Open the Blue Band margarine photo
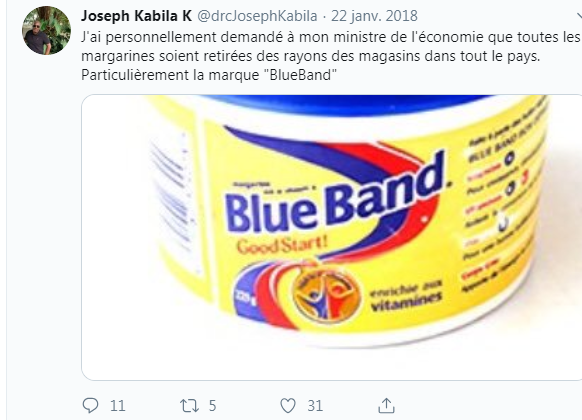Image resolution: width=582 pixels, height=420 pixels. click(x=331, y=237)
